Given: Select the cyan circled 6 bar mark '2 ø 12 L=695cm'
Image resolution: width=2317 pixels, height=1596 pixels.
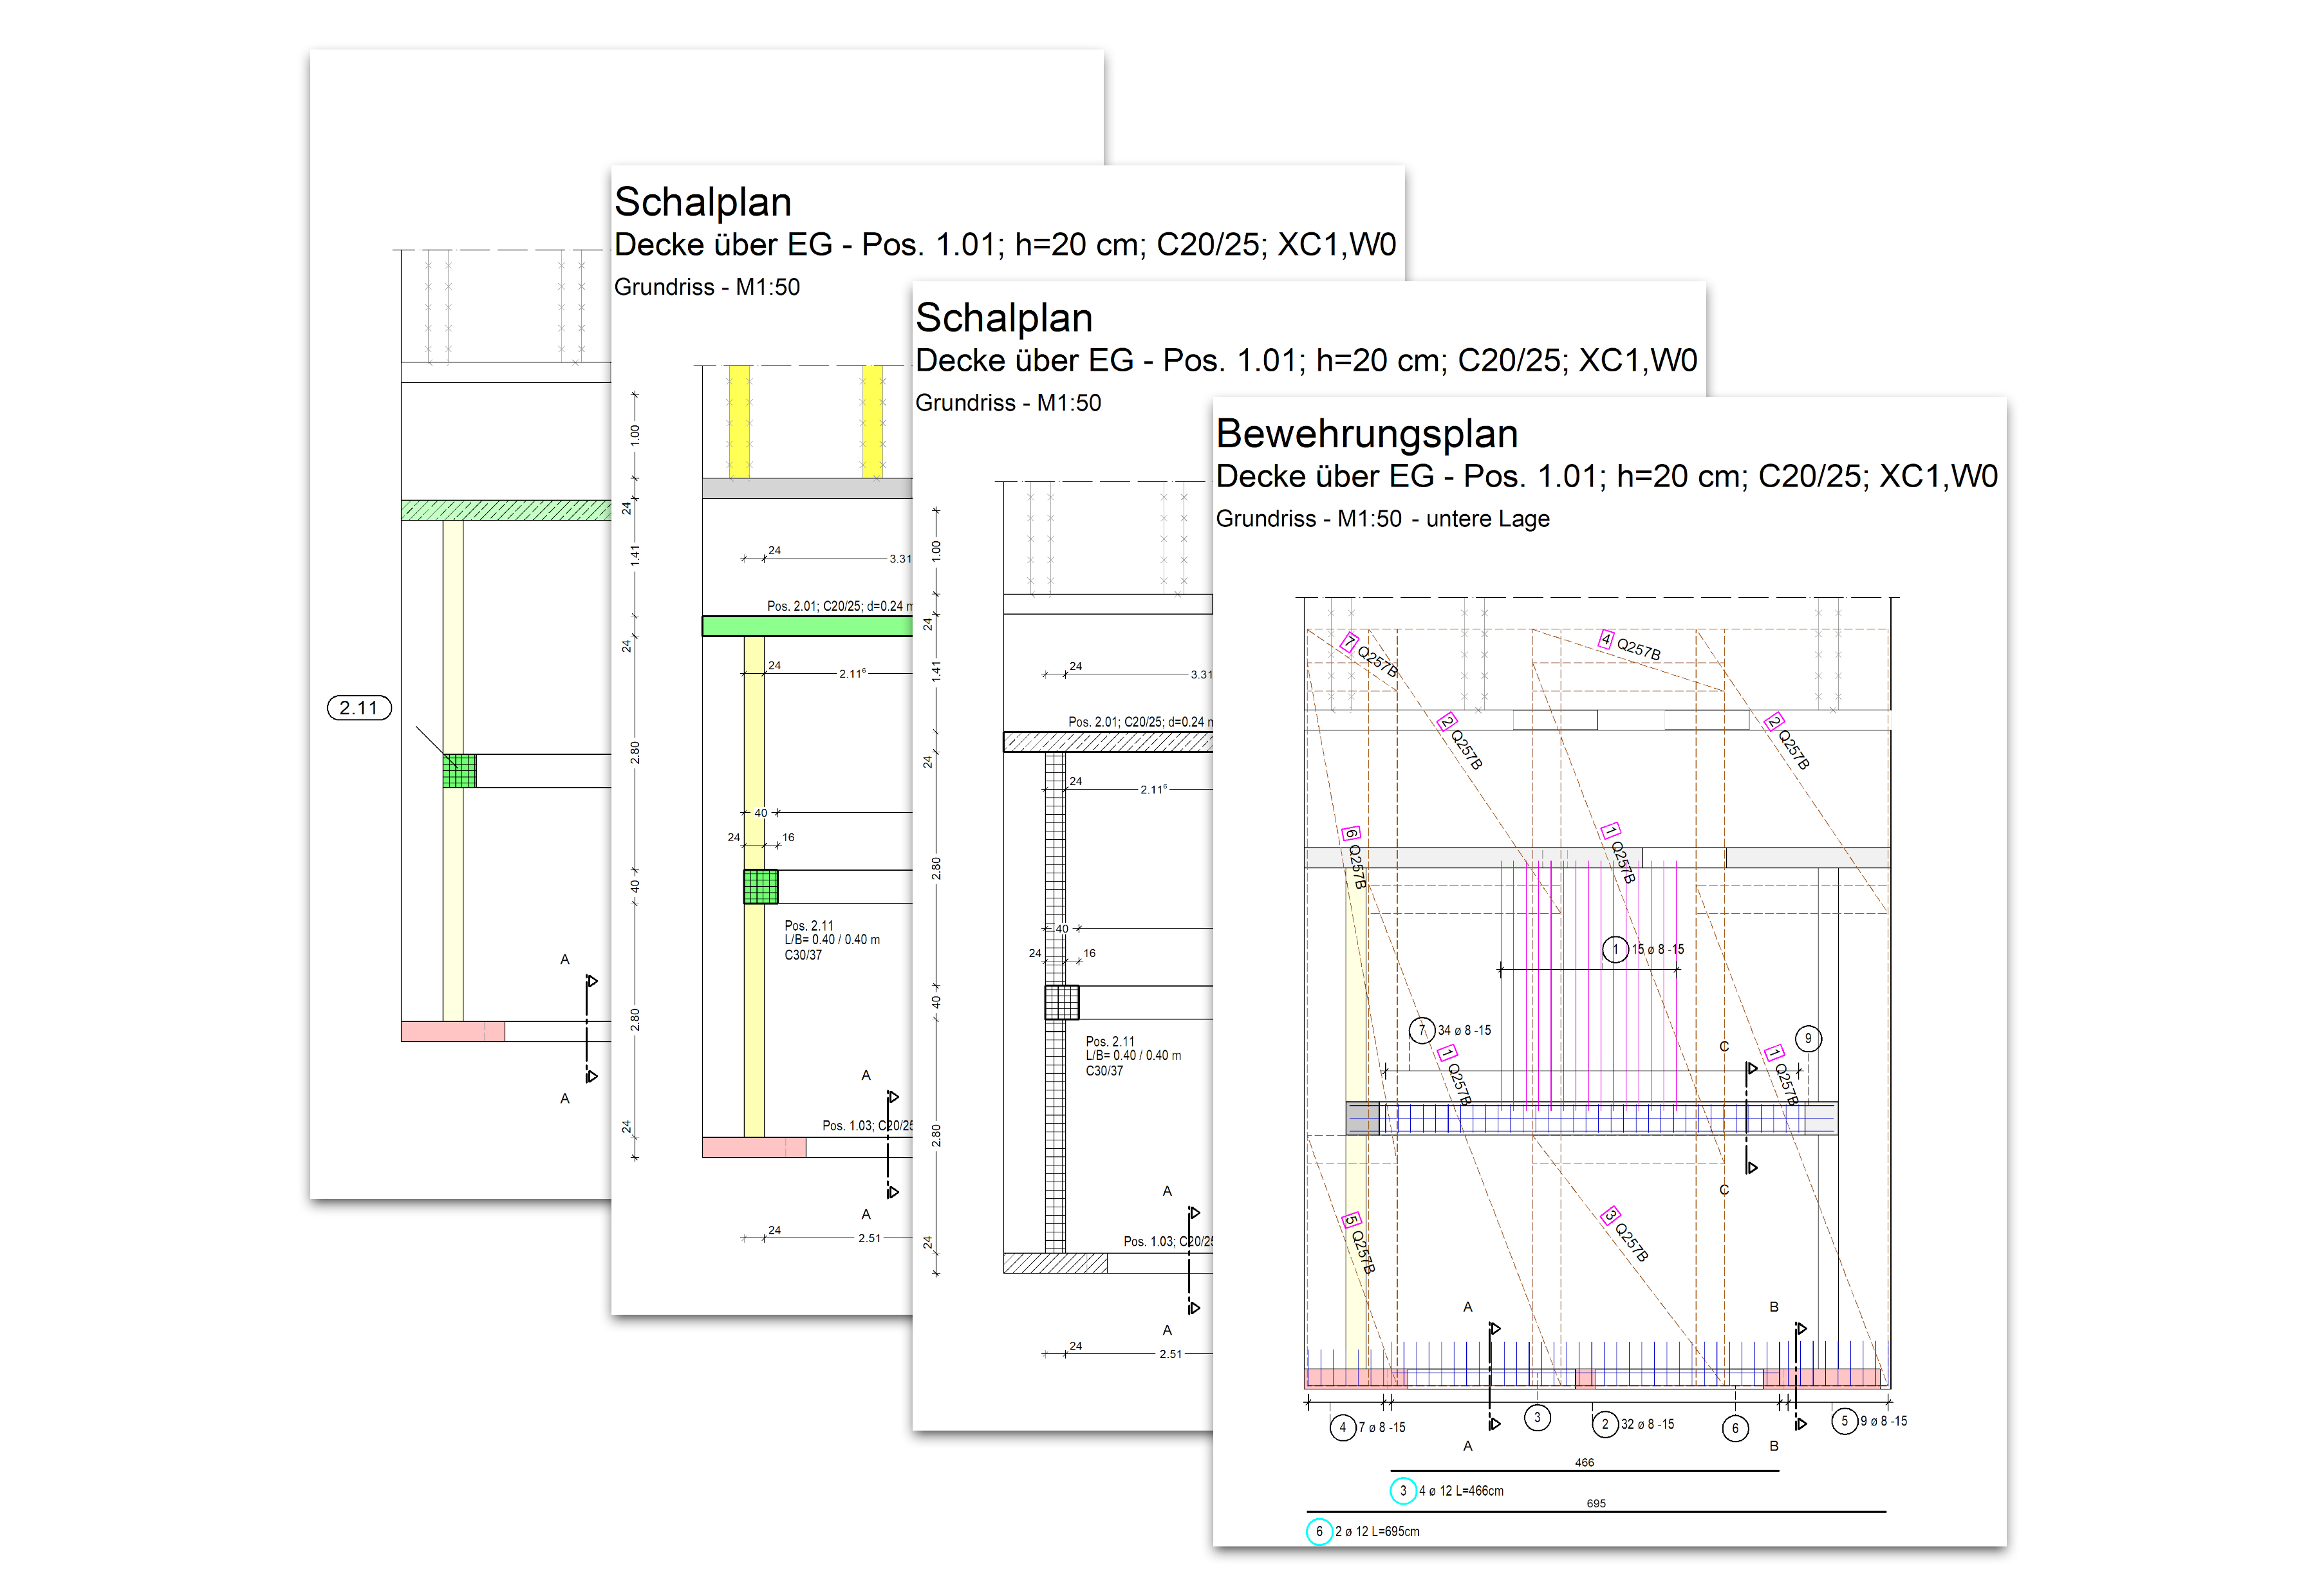Looking at the screenshot, I should click(x=1319, y=1531).
